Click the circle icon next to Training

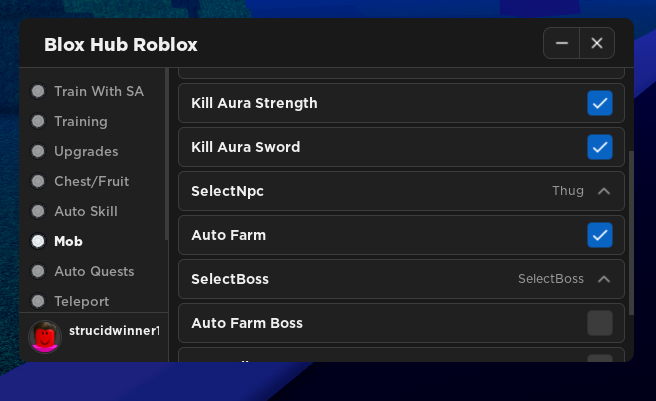tap(38, 121)
